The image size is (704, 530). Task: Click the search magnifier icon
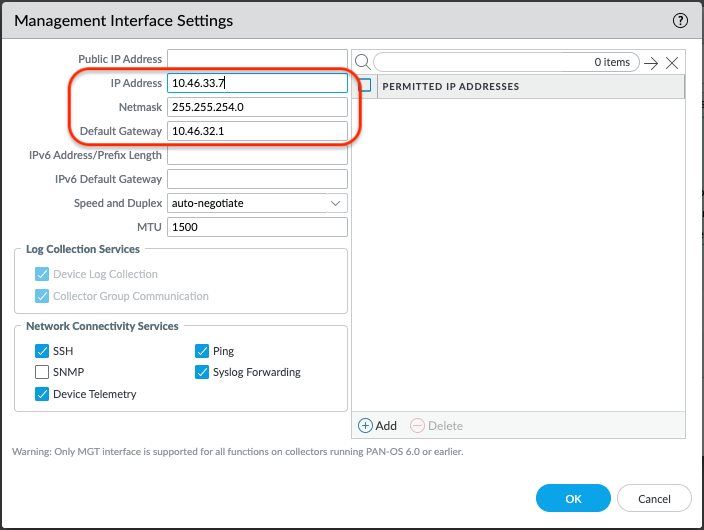point(363,62)
